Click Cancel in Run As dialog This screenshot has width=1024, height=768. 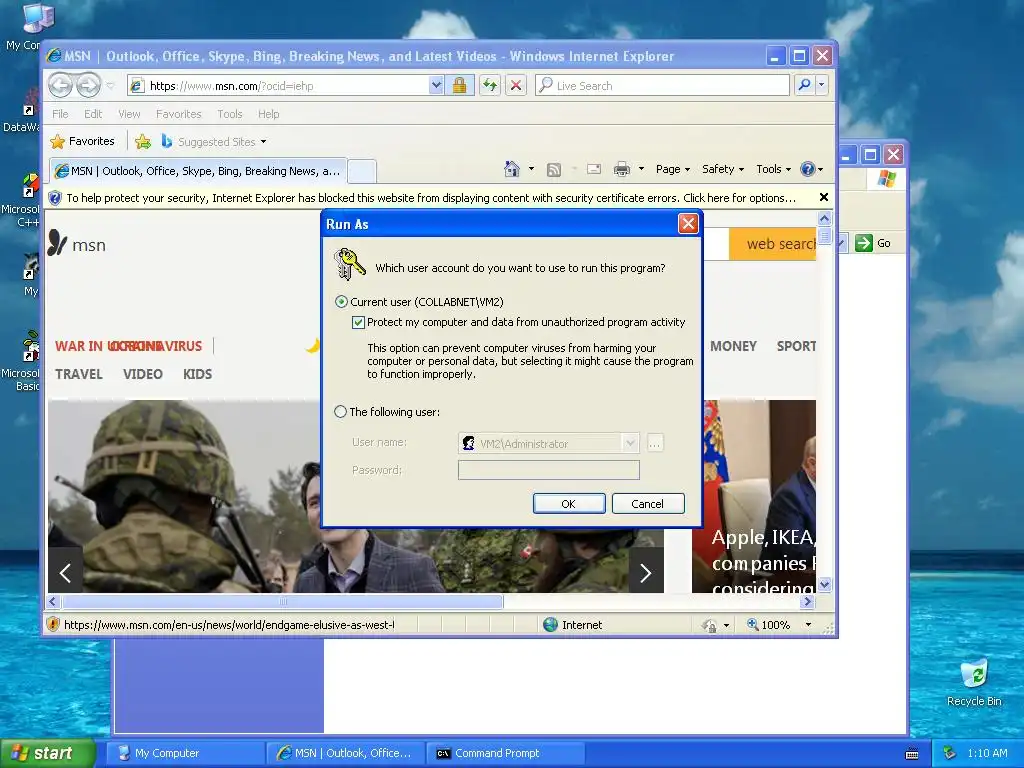click(648, 504)
